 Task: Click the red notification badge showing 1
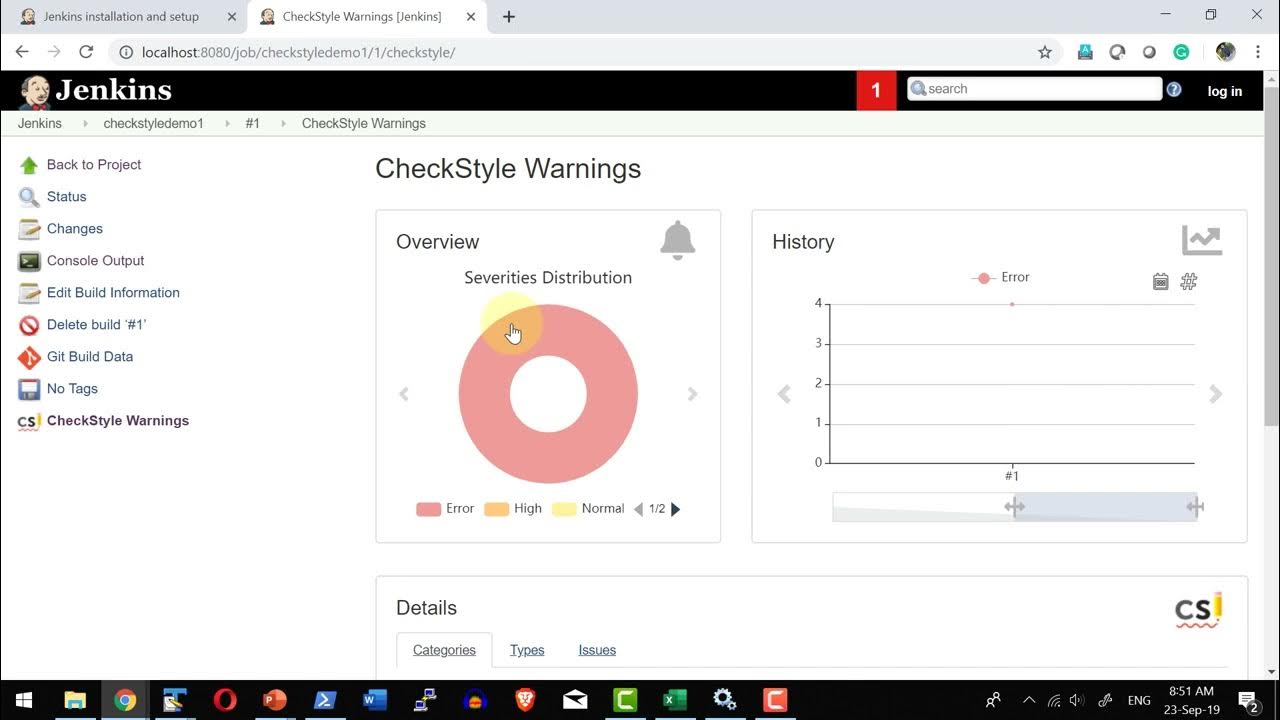[x=876, y=91]
